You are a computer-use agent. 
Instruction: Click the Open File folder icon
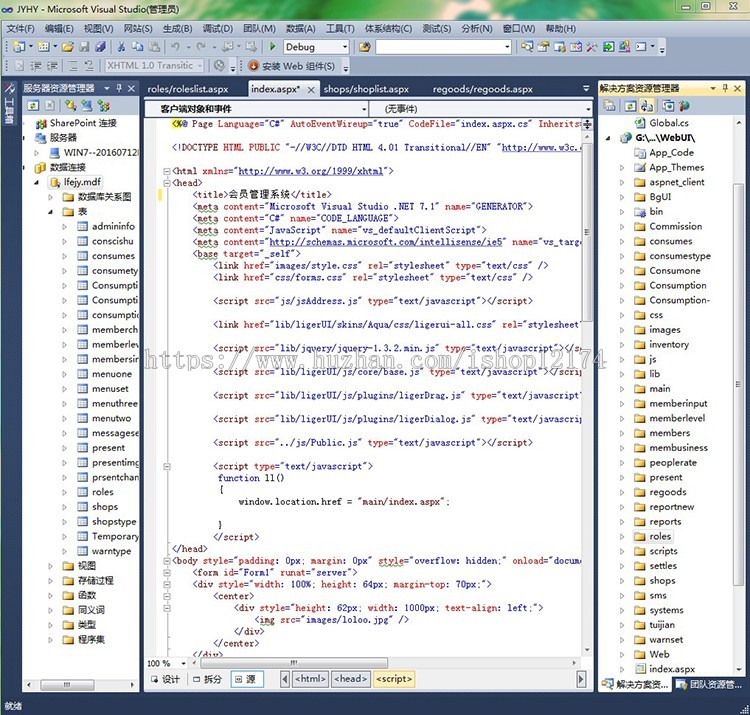pyautogui.click(x=68, y=46)
